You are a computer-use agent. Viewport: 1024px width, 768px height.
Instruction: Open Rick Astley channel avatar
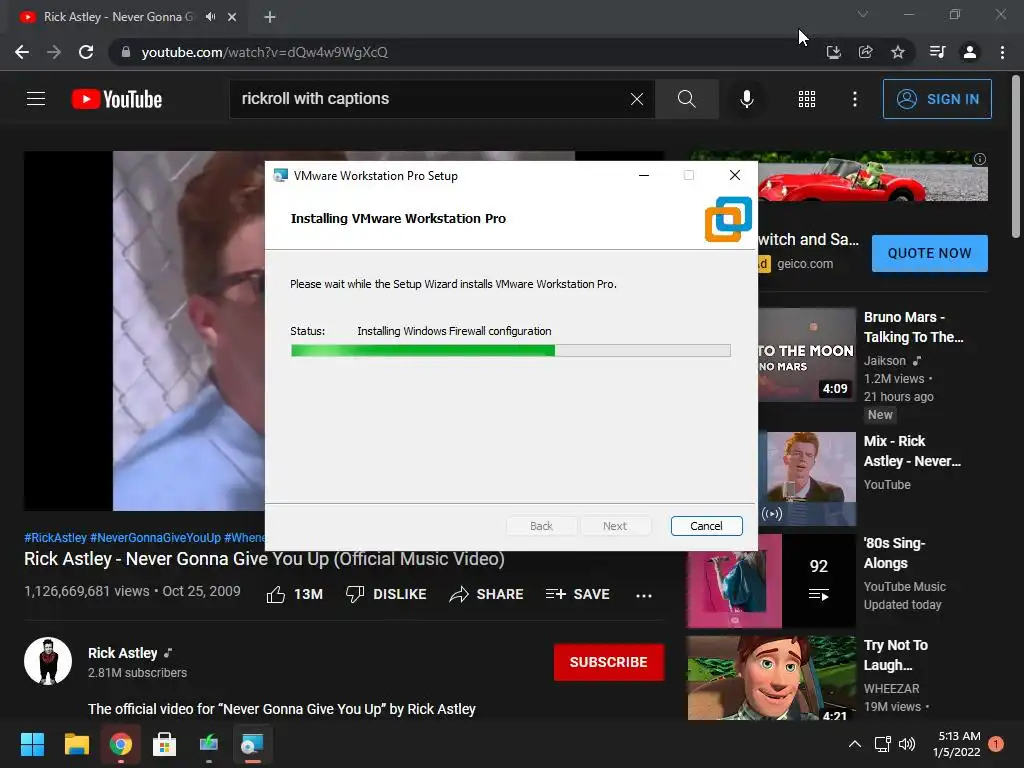48,661
